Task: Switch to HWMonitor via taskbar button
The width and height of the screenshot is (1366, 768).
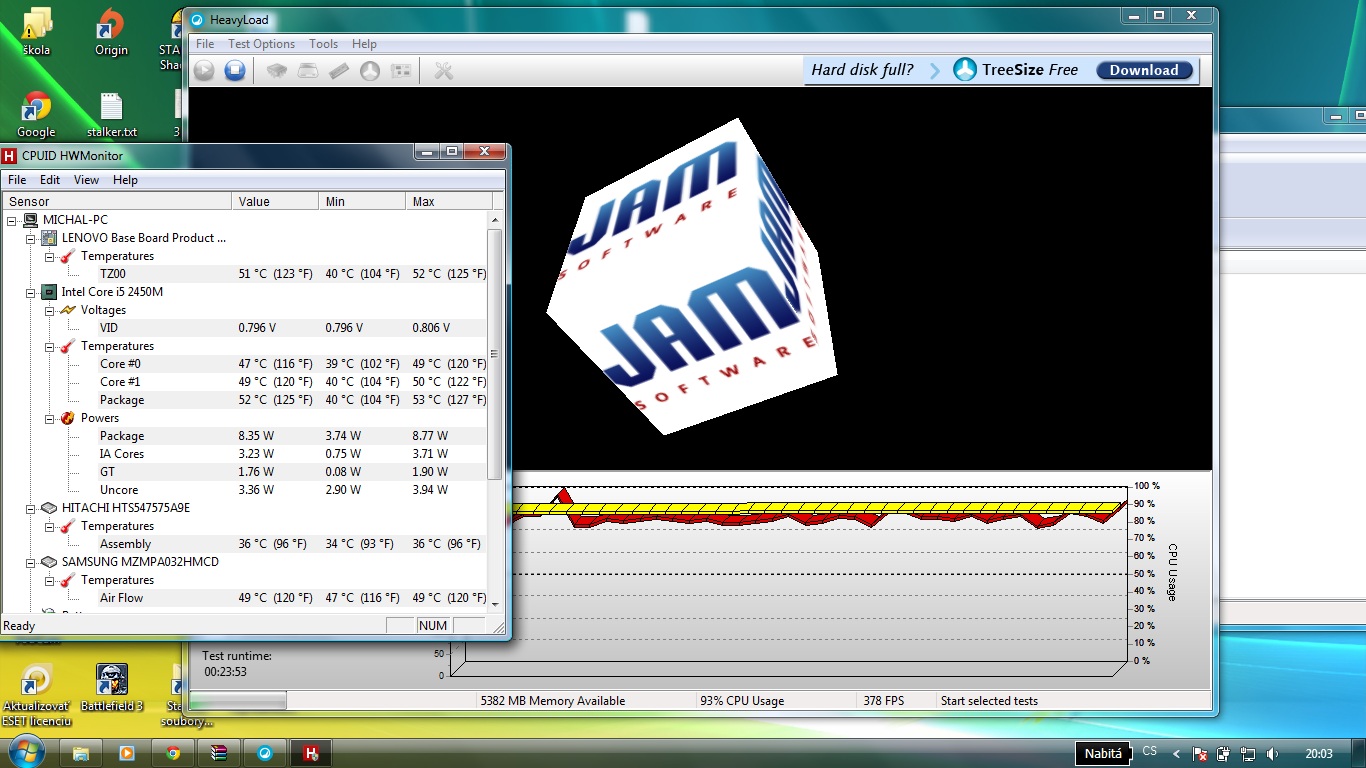Action: click(311, 753)
